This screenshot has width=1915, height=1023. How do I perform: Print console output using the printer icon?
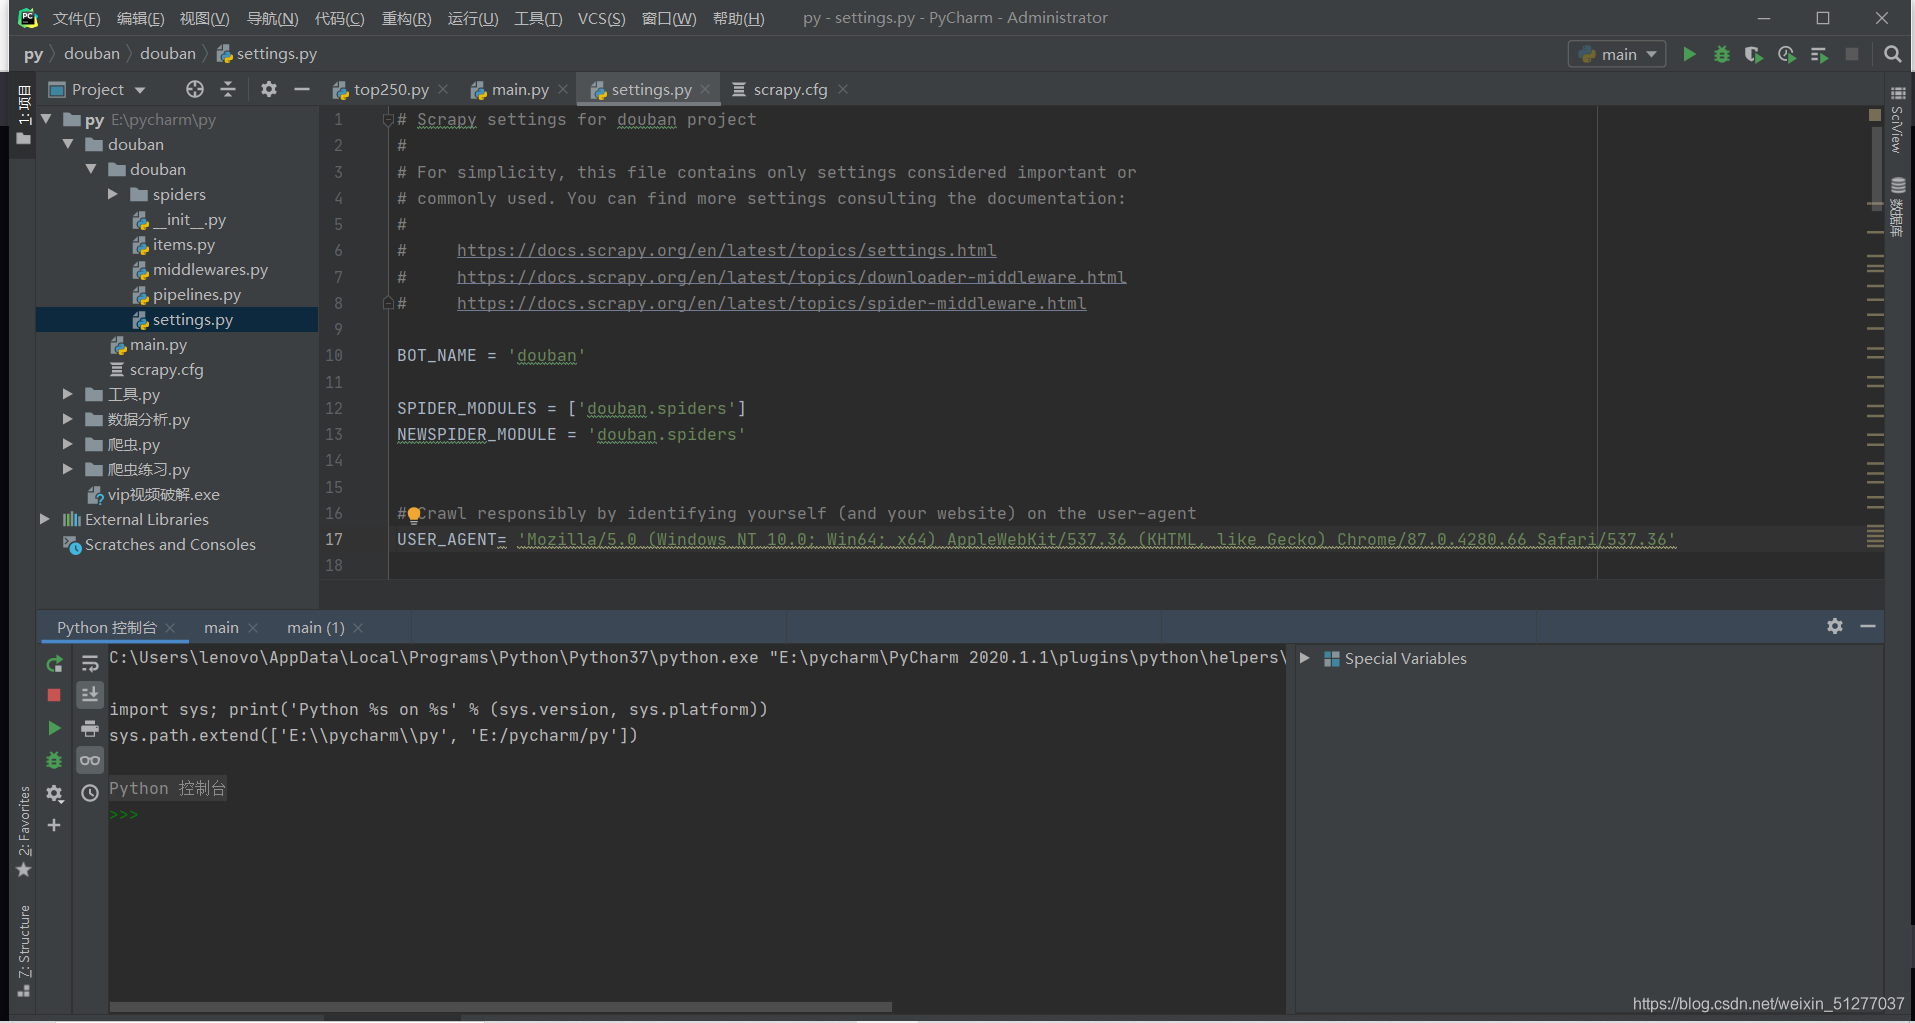point(89,728)
